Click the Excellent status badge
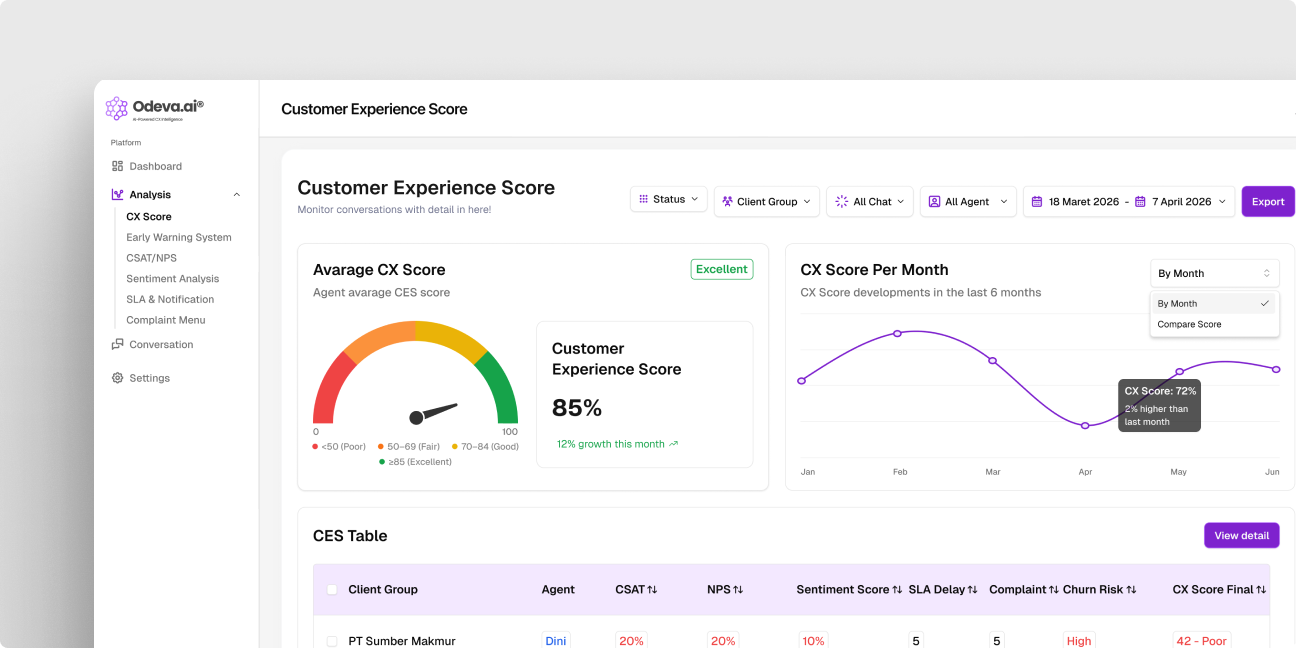The width and height of the screenshot is (1296, 648). (722, 269)
